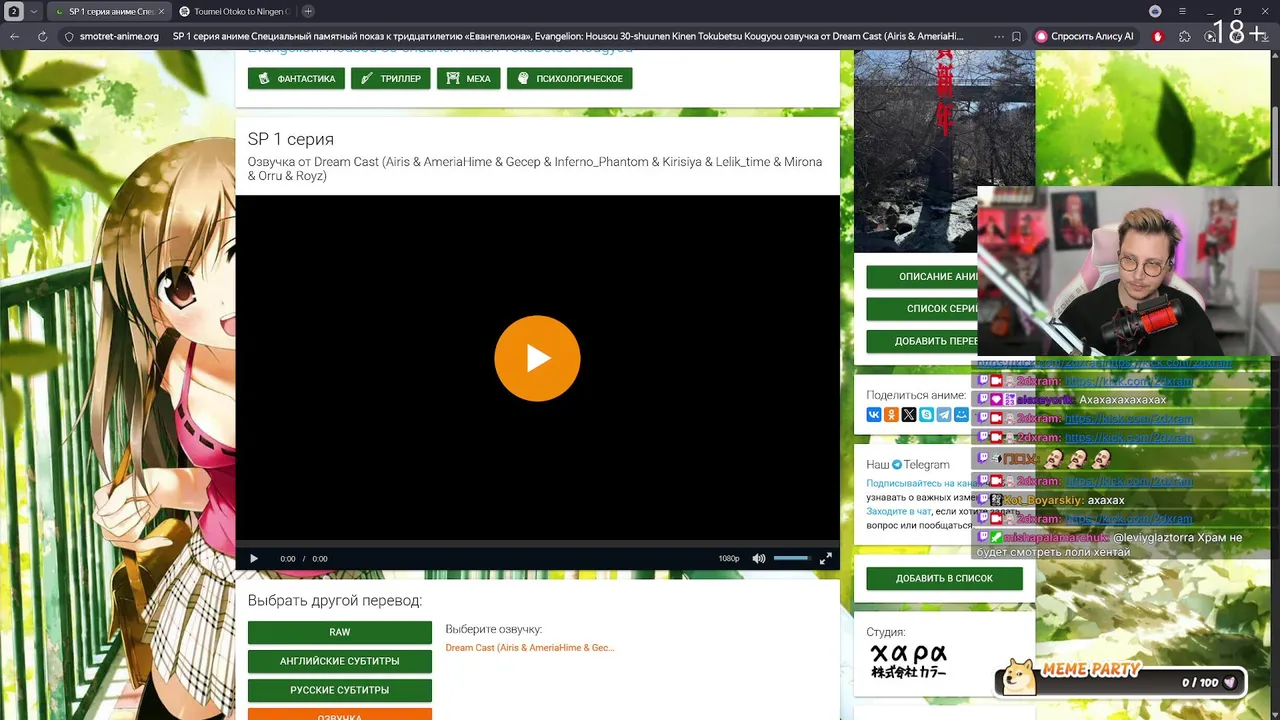This screenshot has width=1280, height=720.
Task: Enter fullscreen mode in the video player
Action: 826,559
